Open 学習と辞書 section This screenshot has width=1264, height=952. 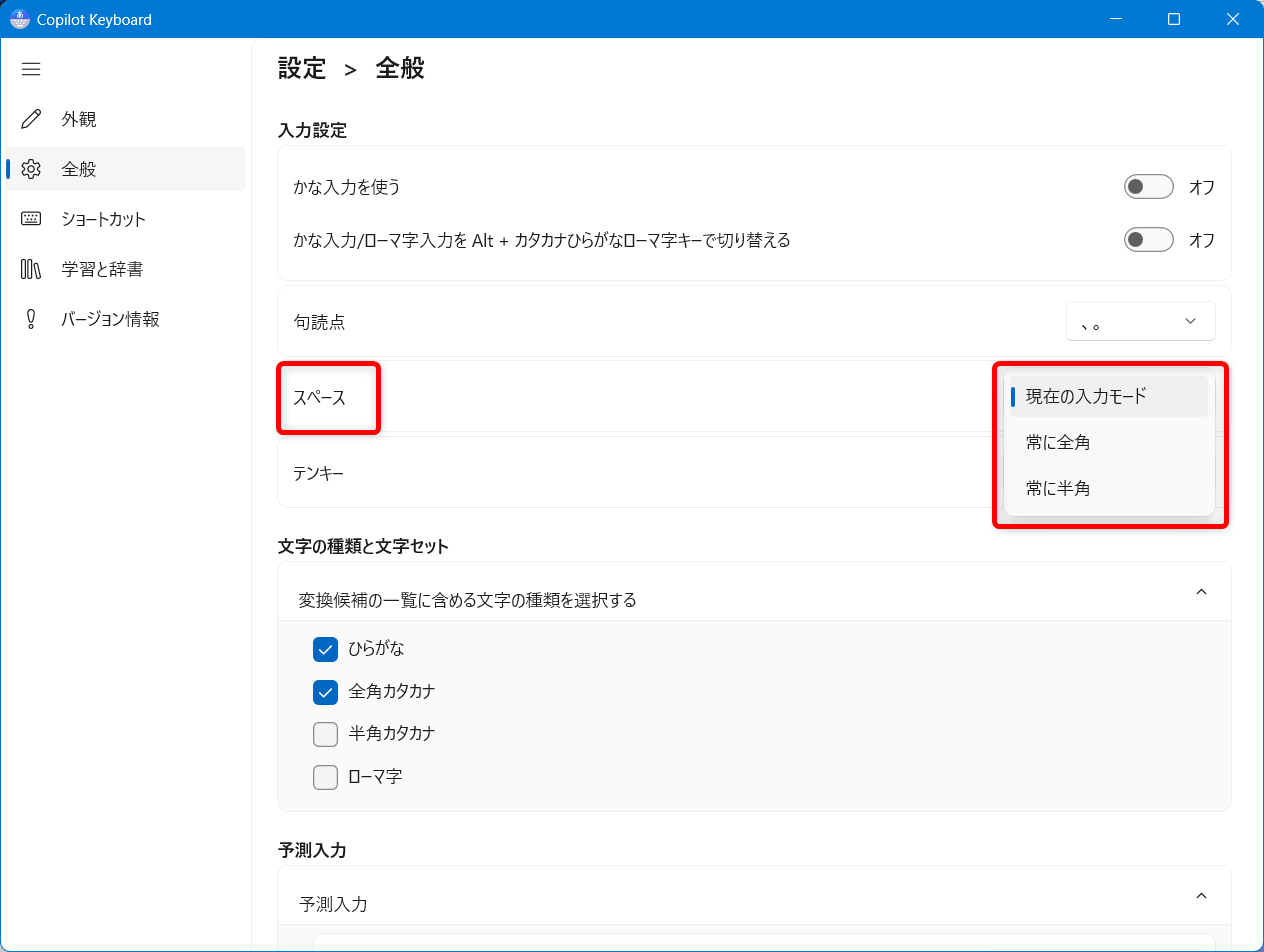click(x=126, y=269)
